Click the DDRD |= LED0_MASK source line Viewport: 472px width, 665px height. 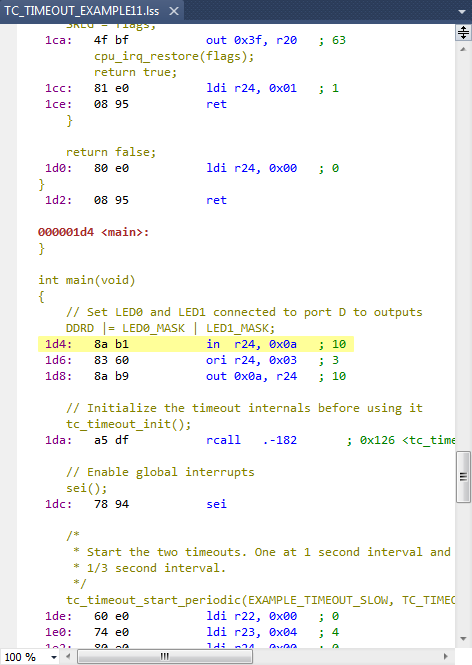point(170,328)
